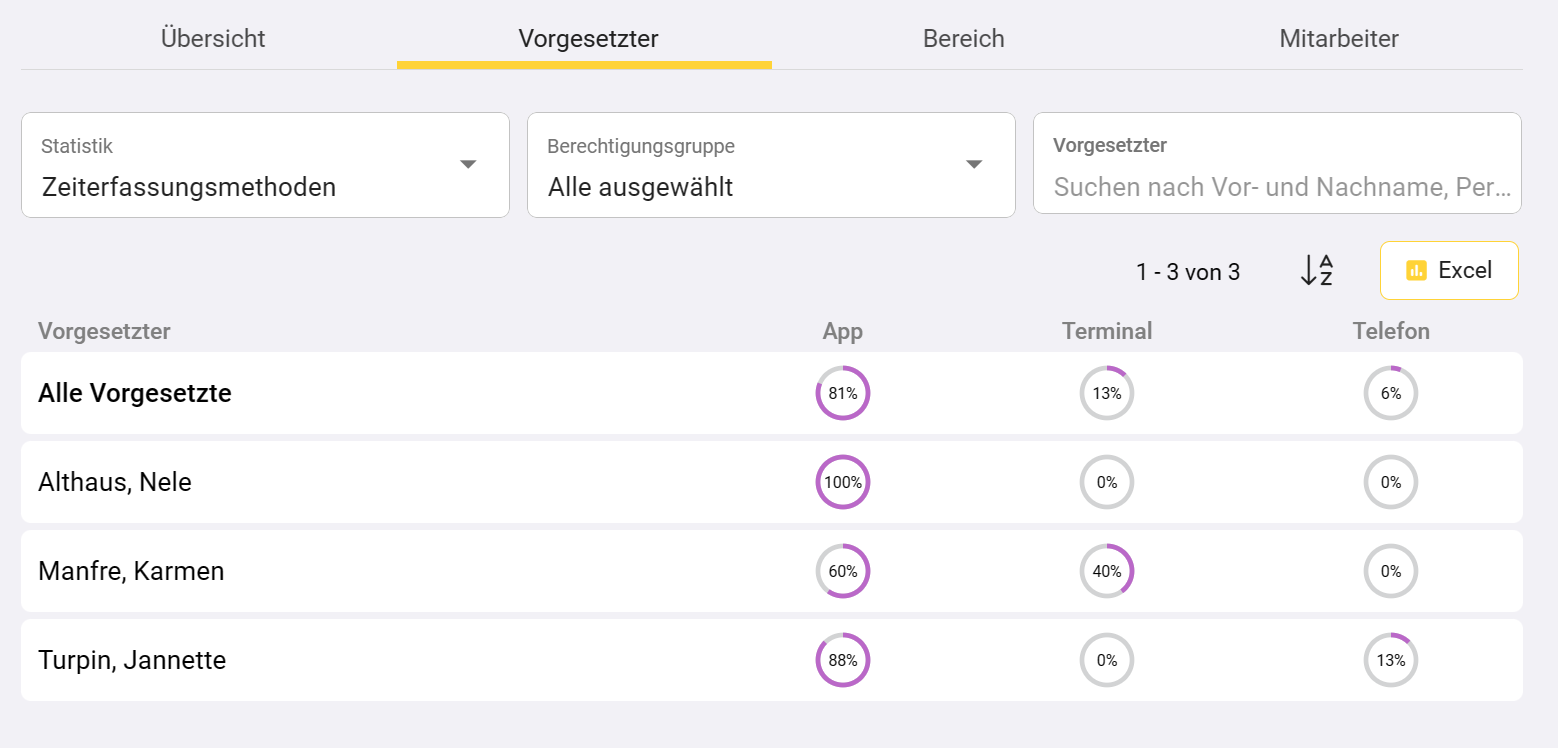Switch to the Übersicht tab
The height and width of the screenshot is (748, 1558).
213,39
